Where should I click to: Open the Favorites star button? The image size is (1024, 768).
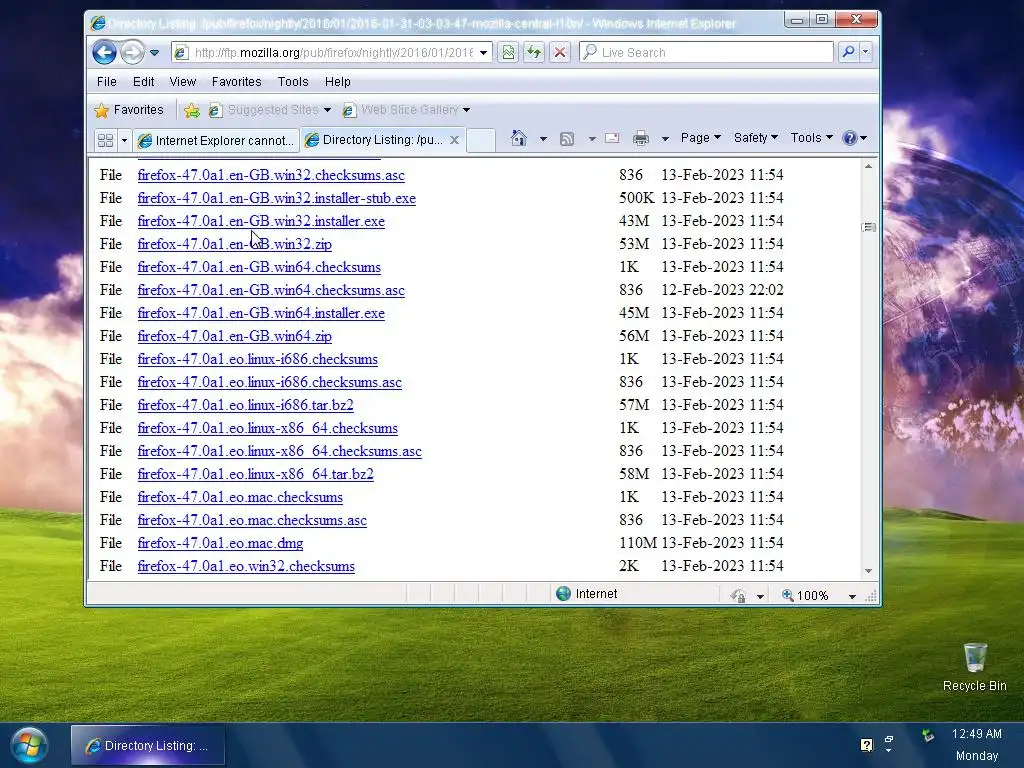coord(129,110)
